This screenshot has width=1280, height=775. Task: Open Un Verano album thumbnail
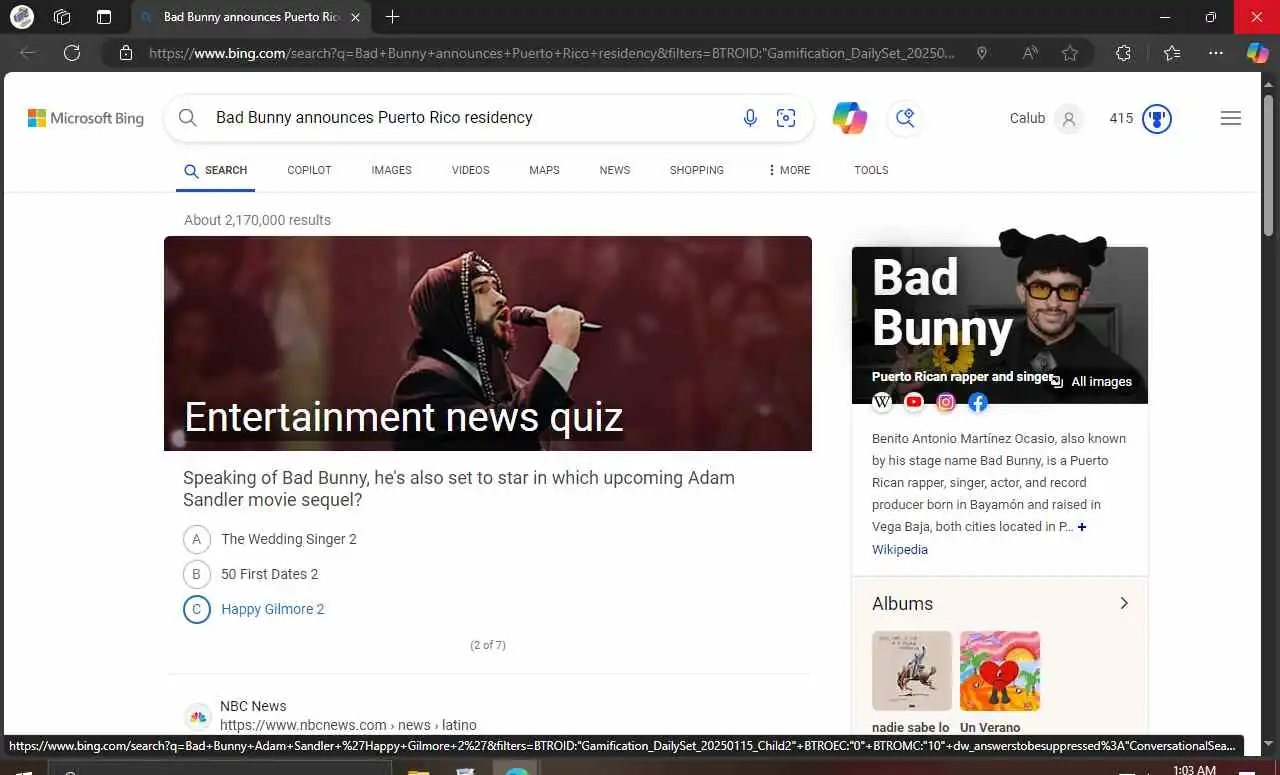pos(1000,670)
